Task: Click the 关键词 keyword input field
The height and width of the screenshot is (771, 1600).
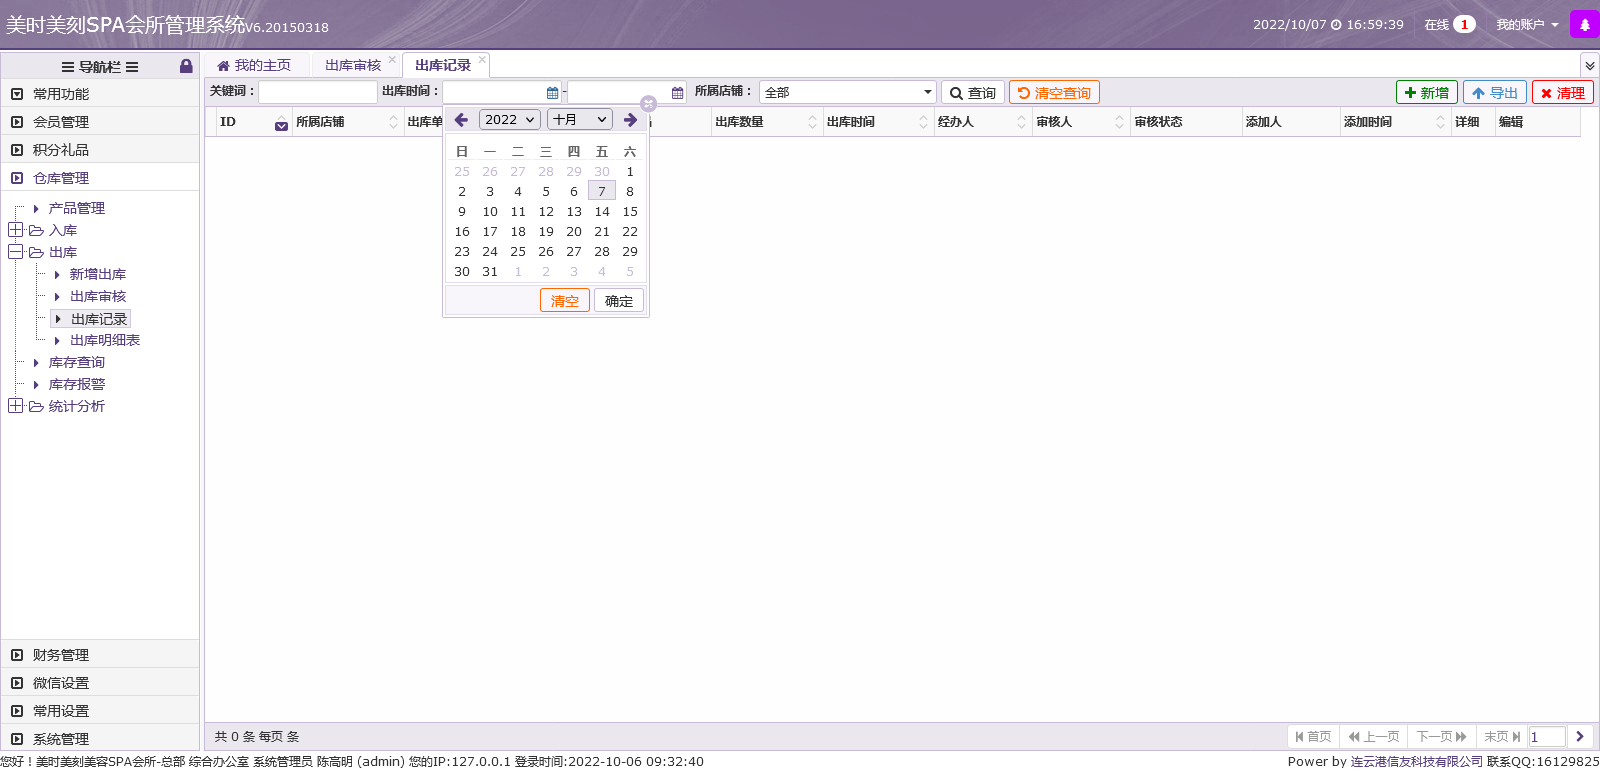Action: pyautogui.click(x=317, y=92)
